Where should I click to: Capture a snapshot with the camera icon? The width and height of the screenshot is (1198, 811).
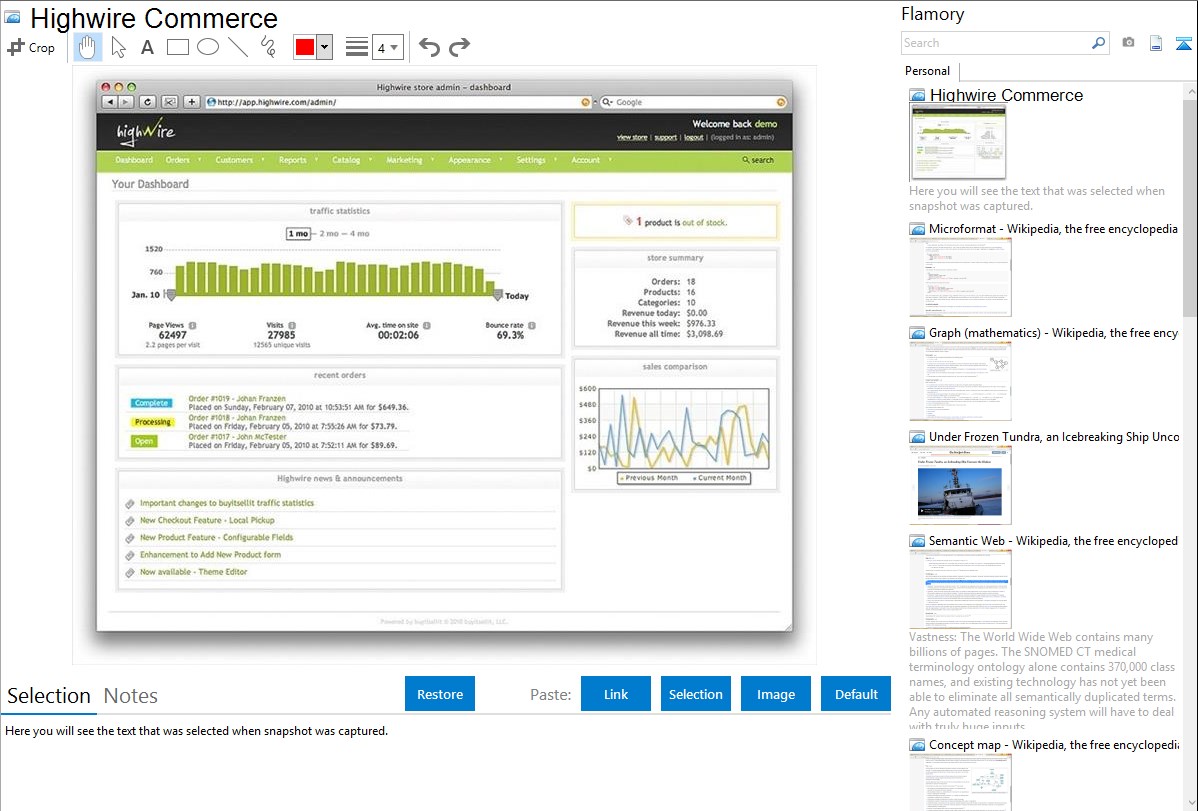pos(1128,43)
